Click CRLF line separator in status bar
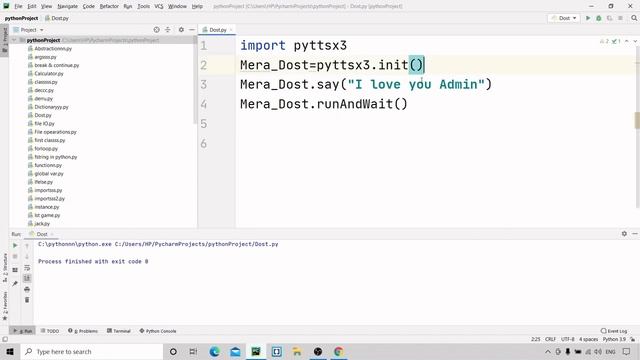Screen dimensions: 640x360 pos(550,339)
